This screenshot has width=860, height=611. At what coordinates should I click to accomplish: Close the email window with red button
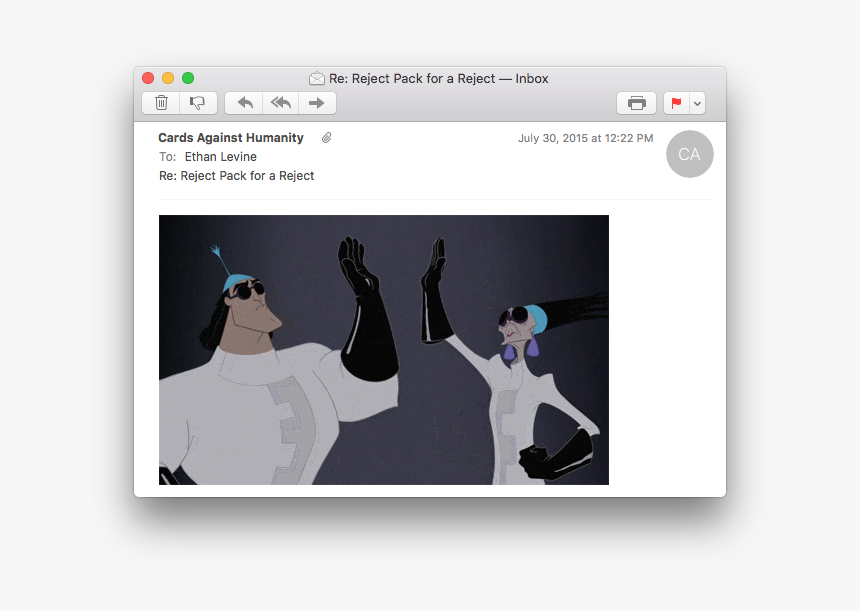[148, 78]
